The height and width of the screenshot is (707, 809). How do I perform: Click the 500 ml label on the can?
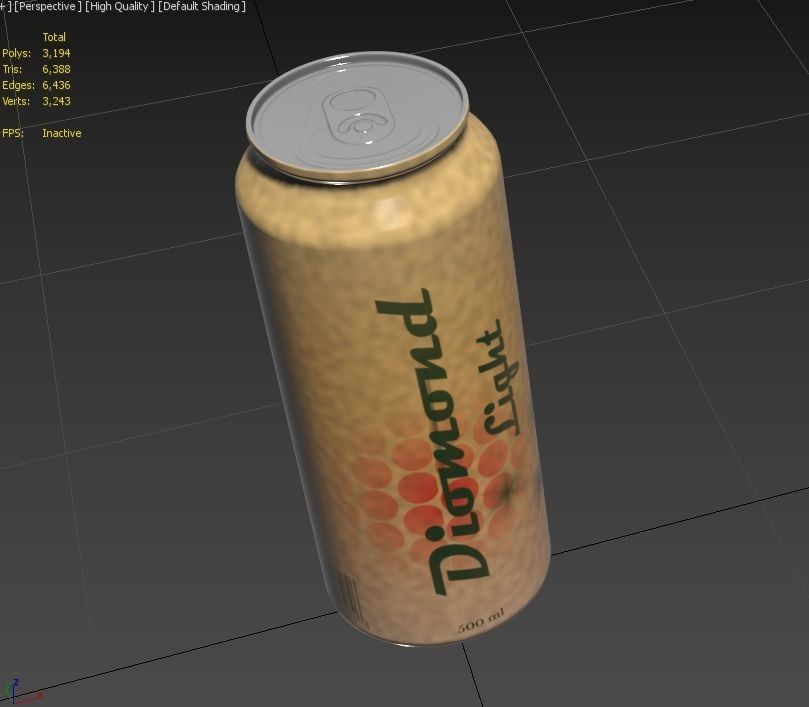coord(480,621)
